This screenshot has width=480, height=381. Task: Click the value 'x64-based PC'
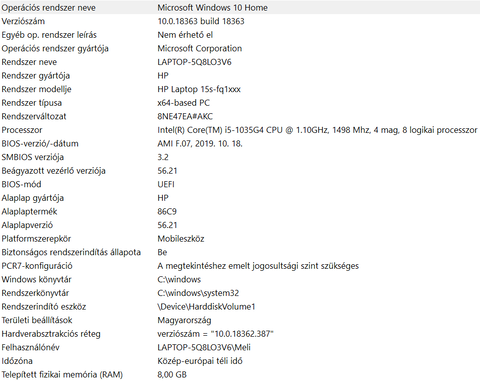click(184, 103)
